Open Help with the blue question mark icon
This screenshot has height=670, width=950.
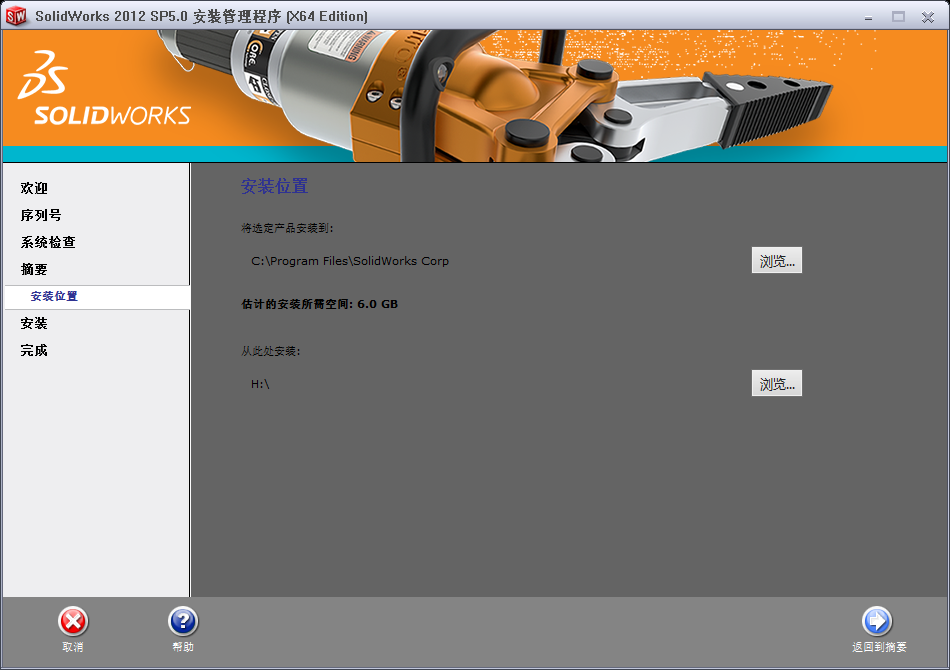183,622
